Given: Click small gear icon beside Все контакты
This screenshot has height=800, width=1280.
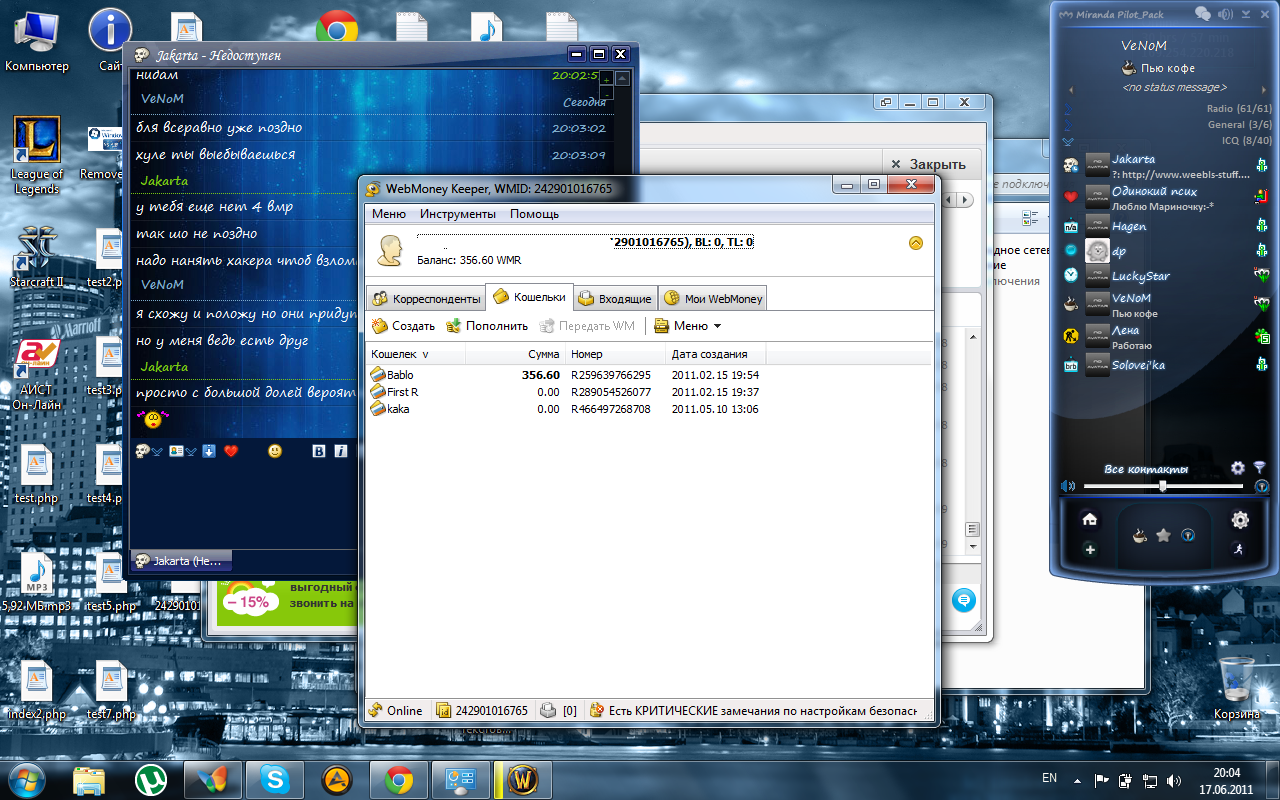Looking at the screenshot, I should coord(1238,467).
